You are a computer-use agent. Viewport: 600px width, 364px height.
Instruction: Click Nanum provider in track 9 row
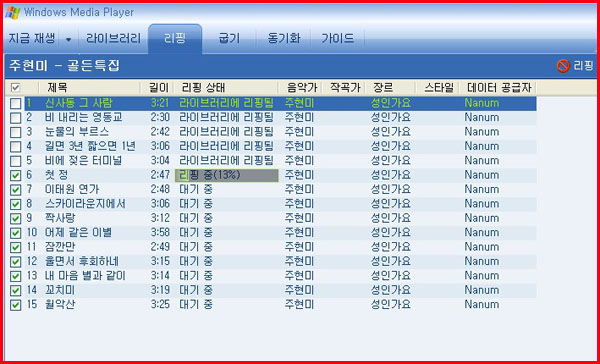pos(482,219)
